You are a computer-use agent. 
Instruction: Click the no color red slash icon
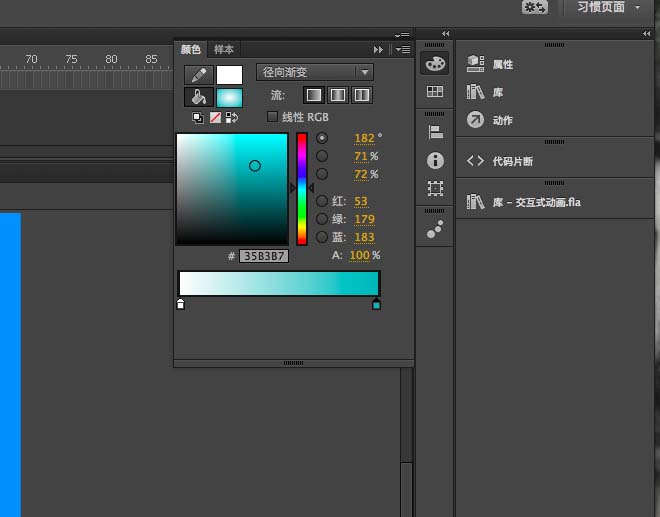pyautogui.click(x=216, y=118)
